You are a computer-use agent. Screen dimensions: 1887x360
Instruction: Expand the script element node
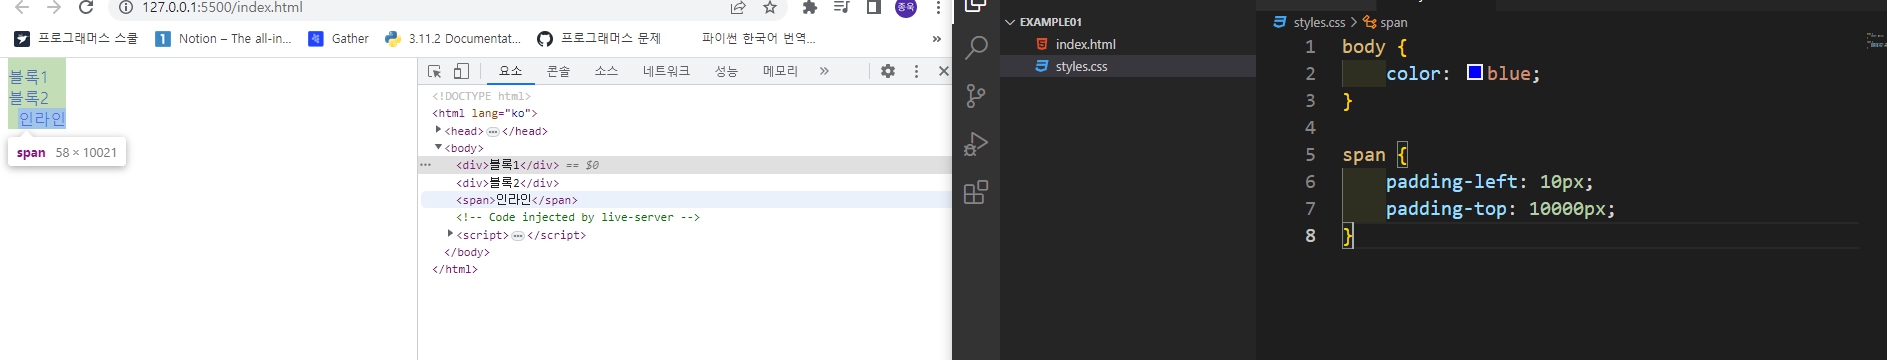click(451, 234)
